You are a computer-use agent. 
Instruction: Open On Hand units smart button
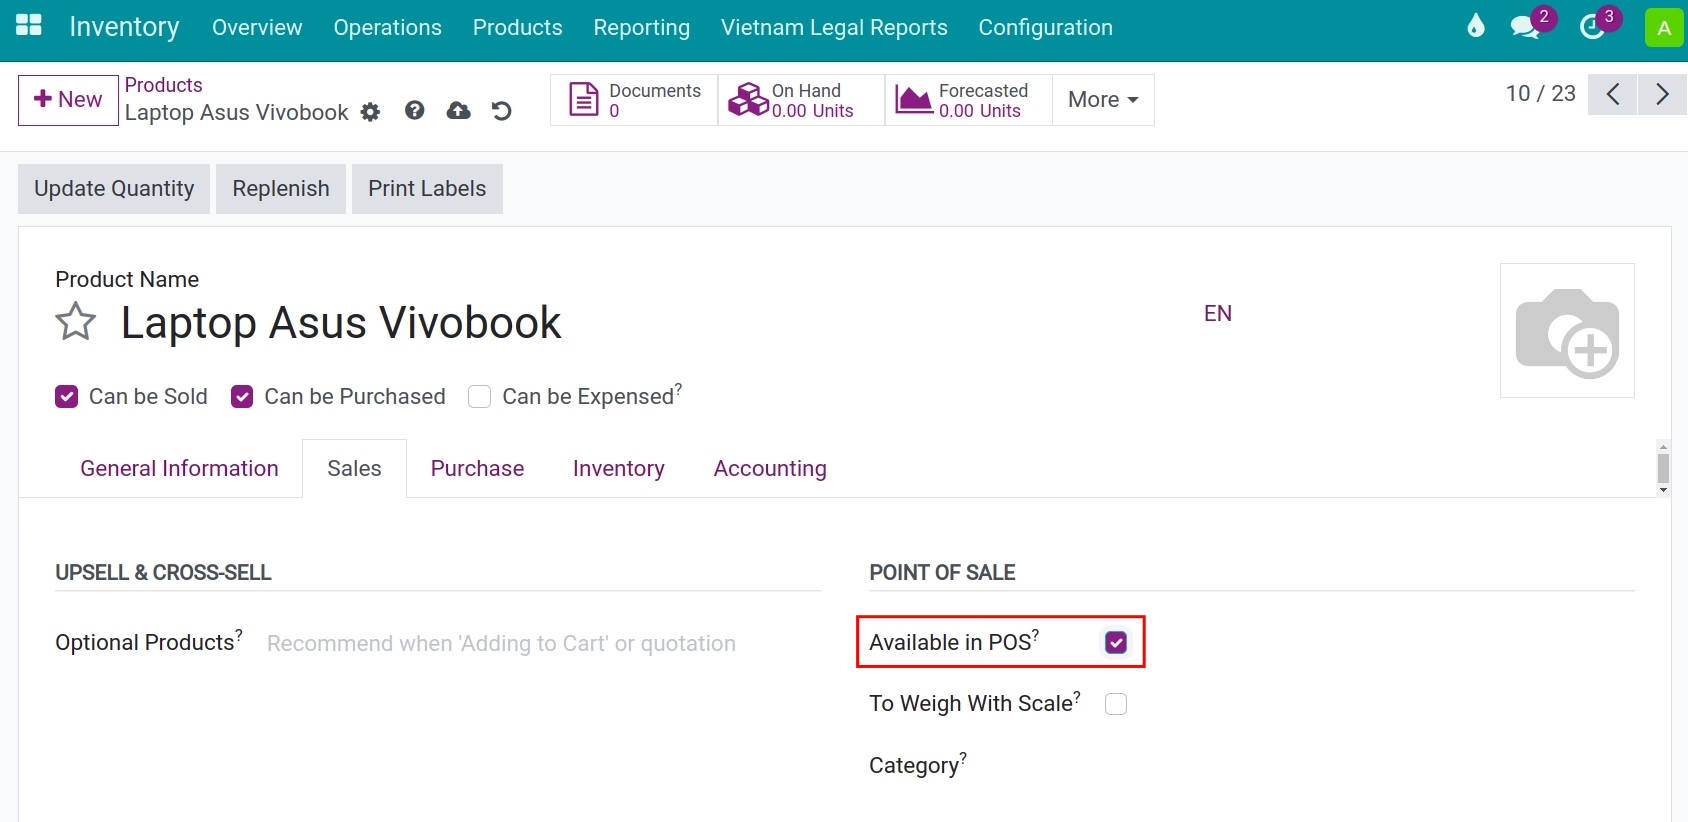pyautogui.click(x=801, y=100)
